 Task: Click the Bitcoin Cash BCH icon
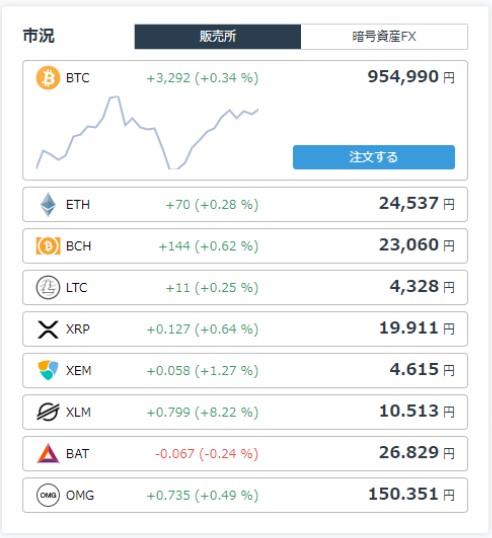point(48,246)
